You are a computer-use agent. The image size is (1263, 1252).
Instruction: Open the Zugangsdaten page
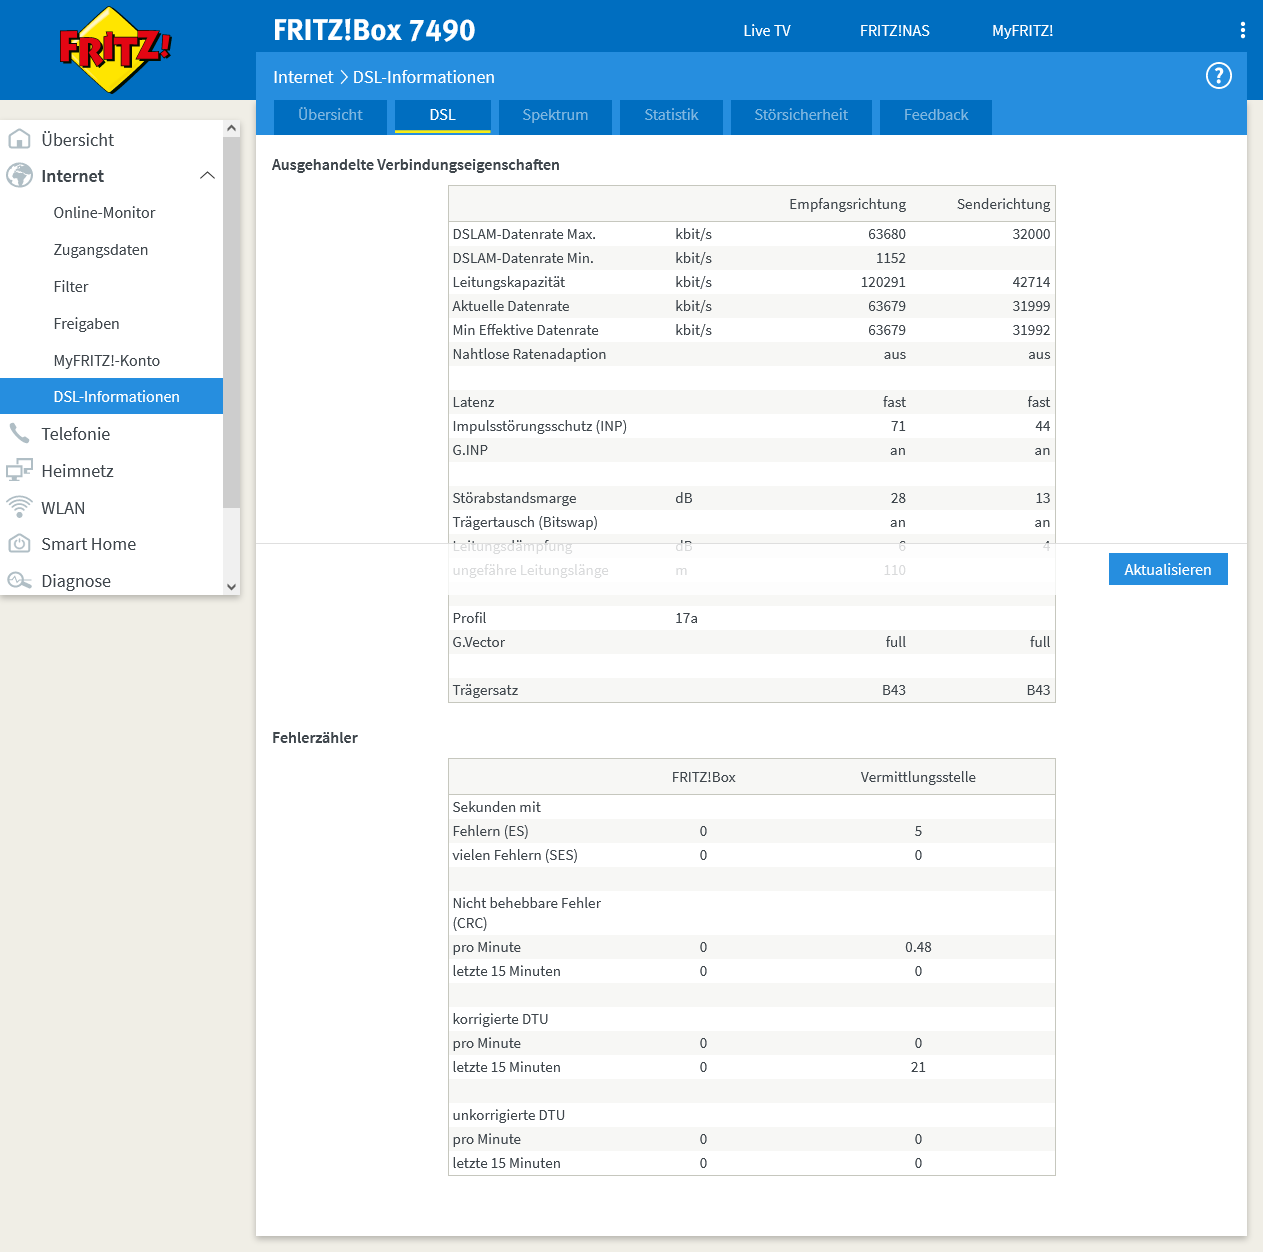coord(101,249)
